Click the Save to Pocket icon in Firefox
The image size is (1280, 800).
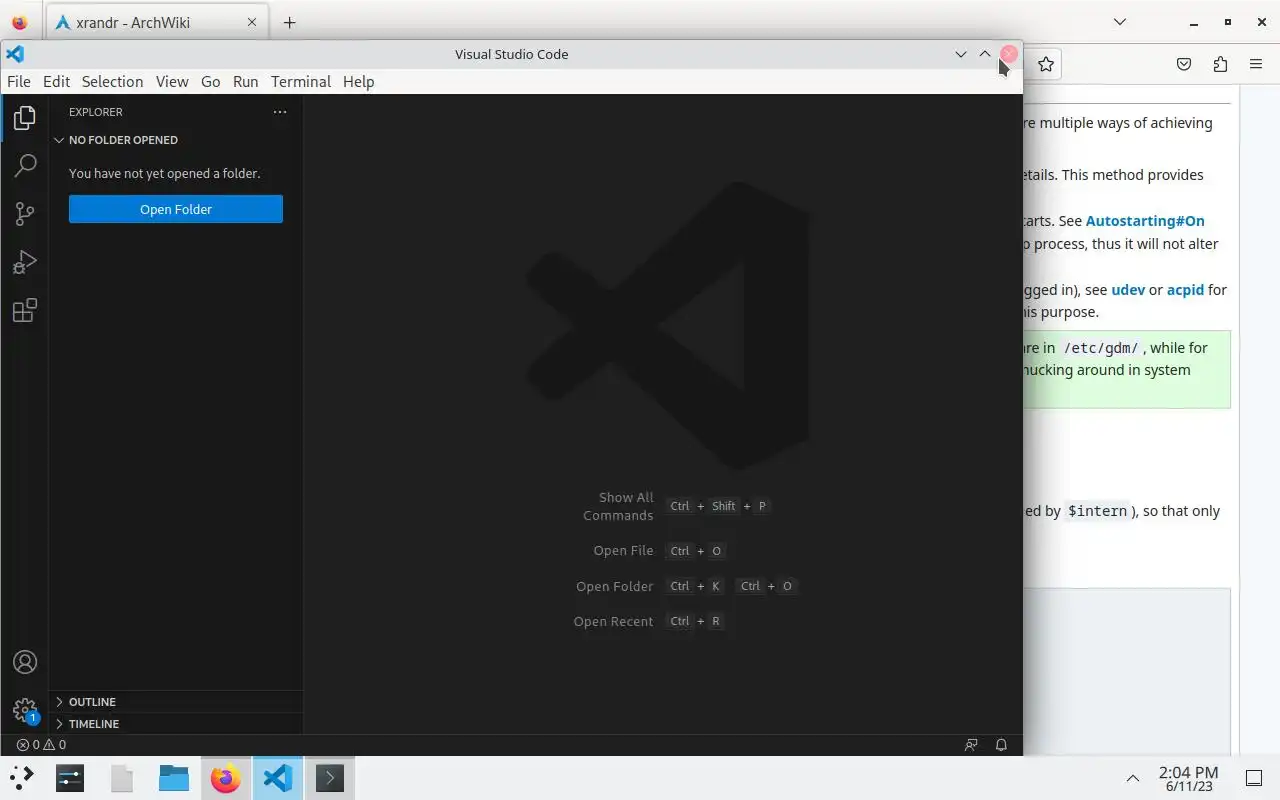(1184, 64)
